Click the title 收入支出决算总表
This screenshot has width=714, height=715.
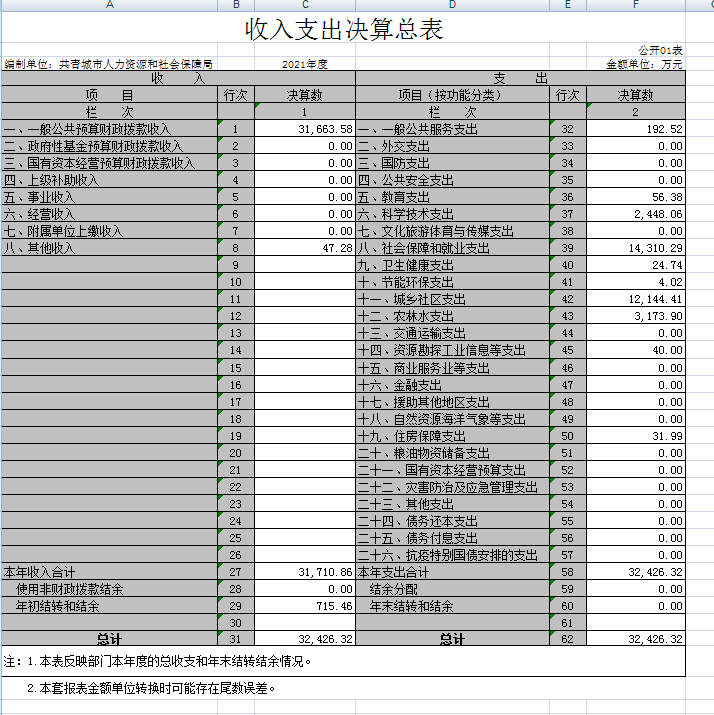(x=344, y=31)
